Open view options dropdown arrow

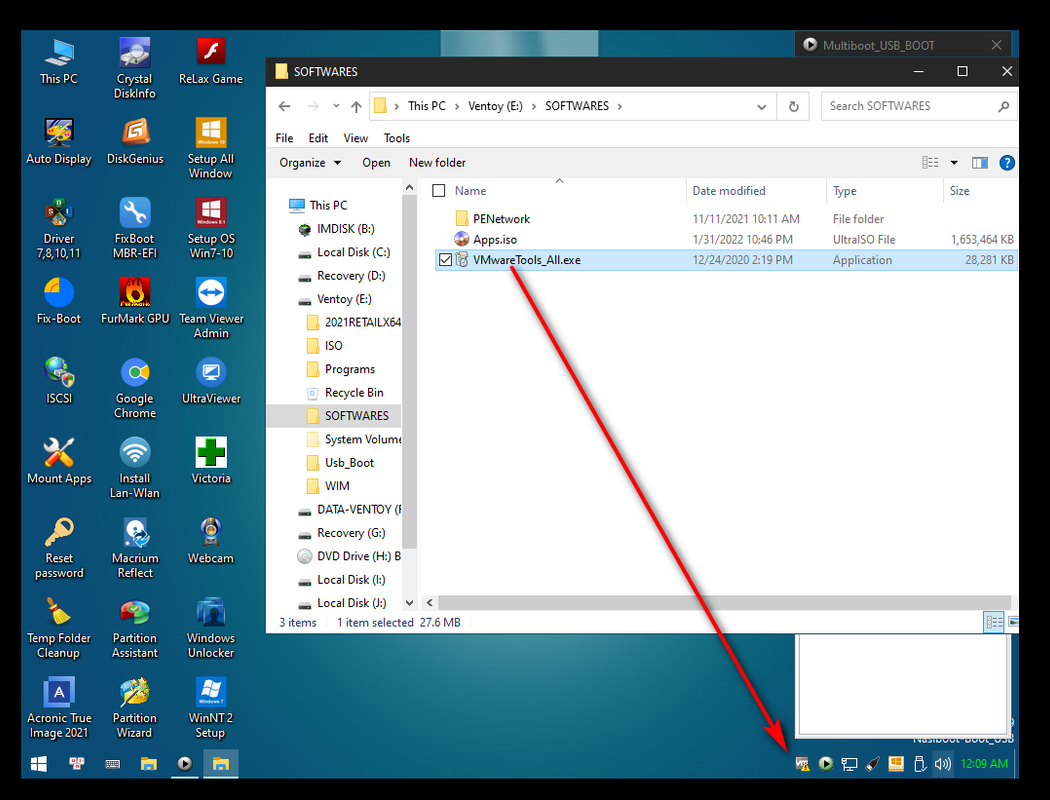coord(954,163)
